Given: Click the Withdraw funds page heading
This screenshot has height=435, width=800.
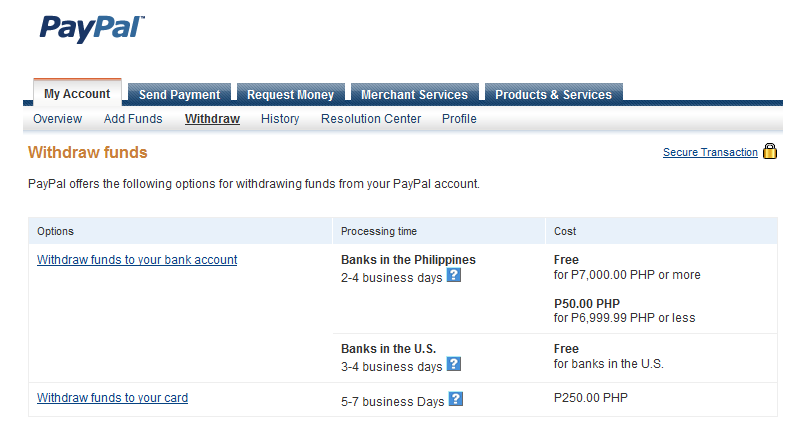Looking at the screenshot, I should [x=88, y=153].
